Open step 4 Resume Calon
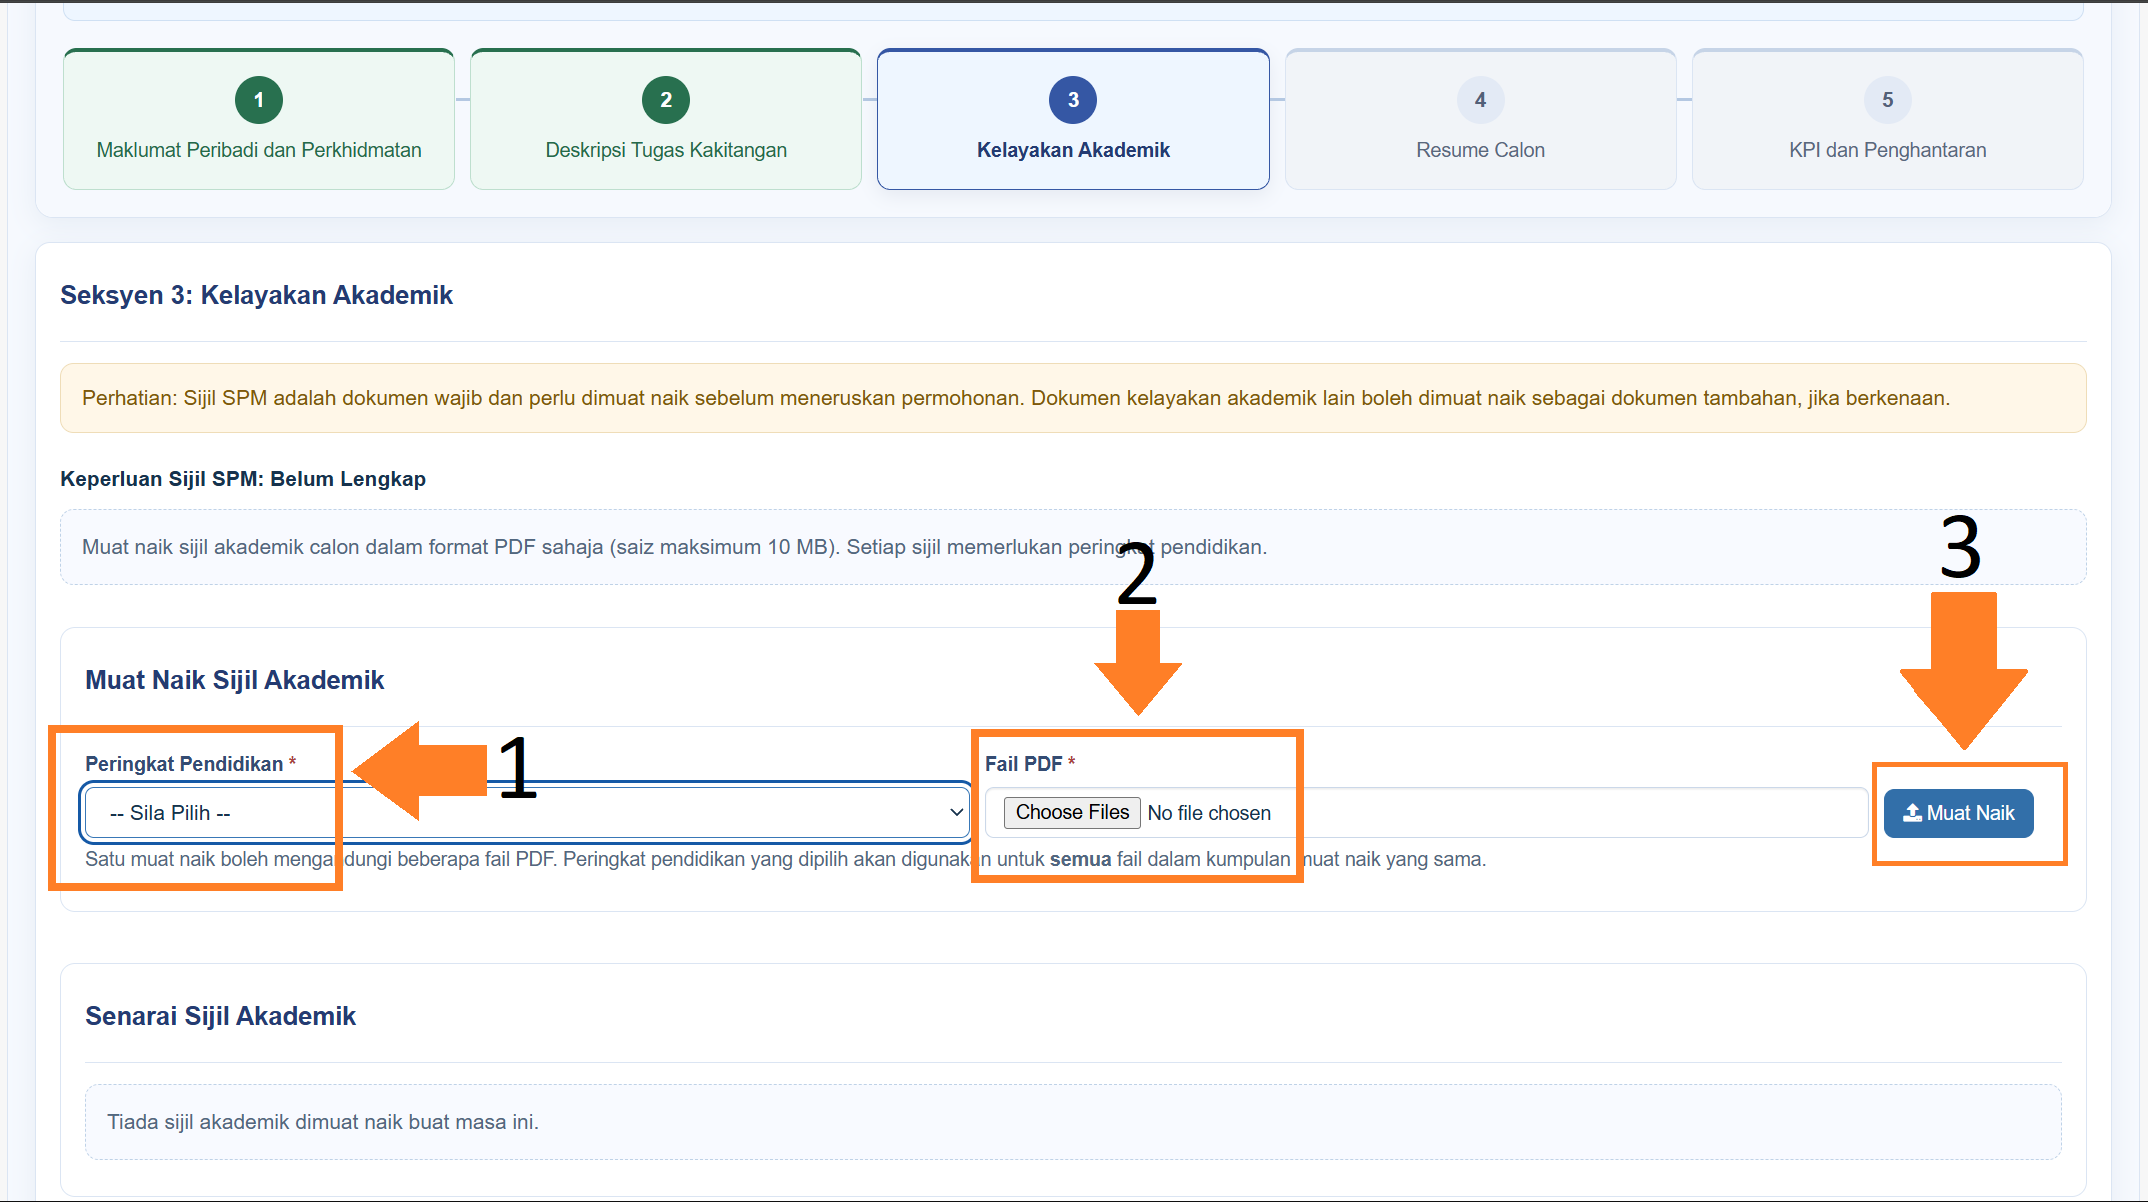This screenshot has height=1202, width=2148. tap(1480, 119)
